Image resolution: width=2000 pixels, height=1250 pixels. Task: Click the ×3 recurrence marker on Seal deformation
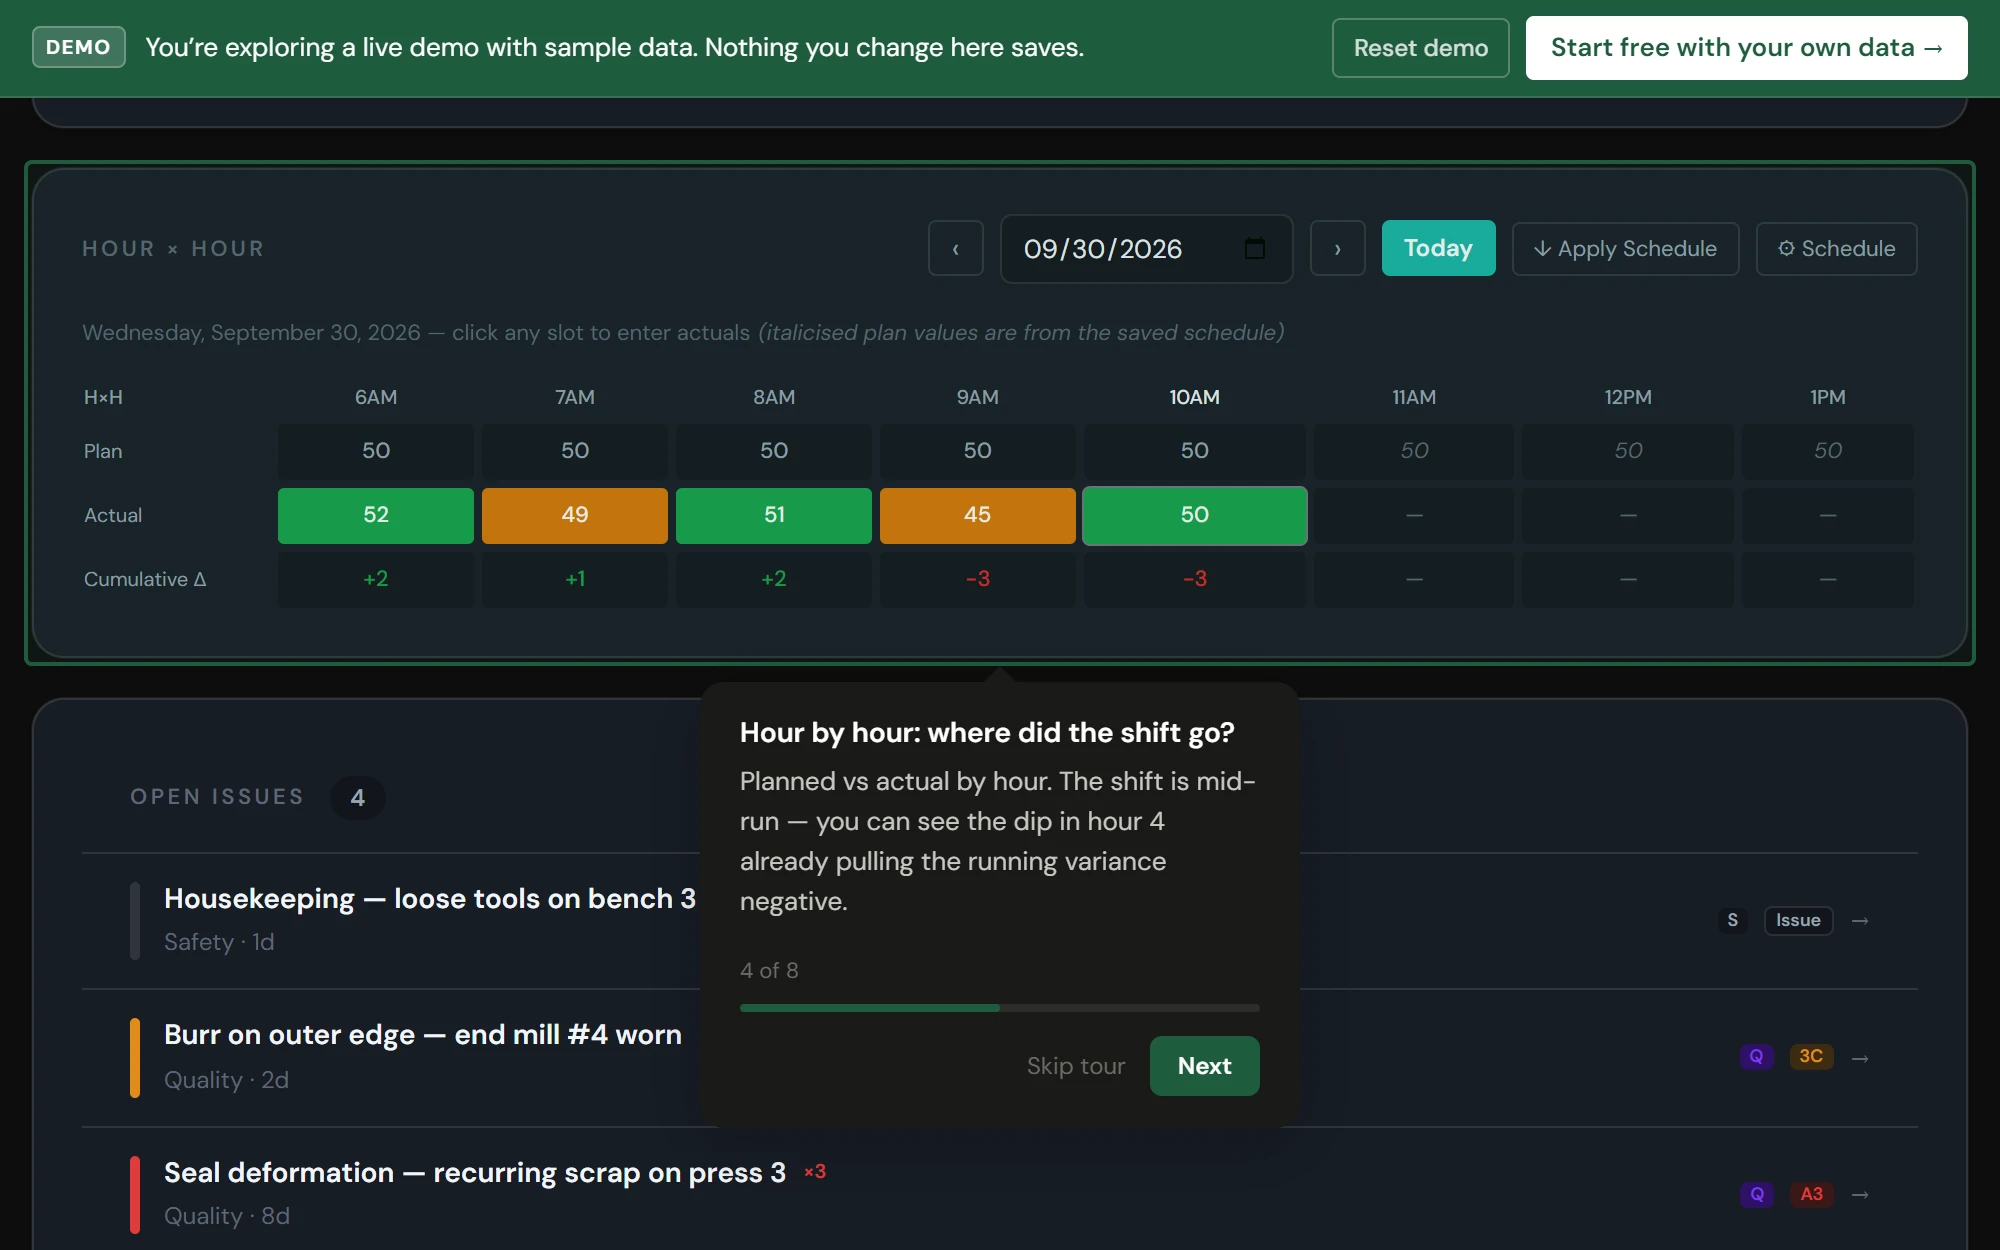[815, 1171]
